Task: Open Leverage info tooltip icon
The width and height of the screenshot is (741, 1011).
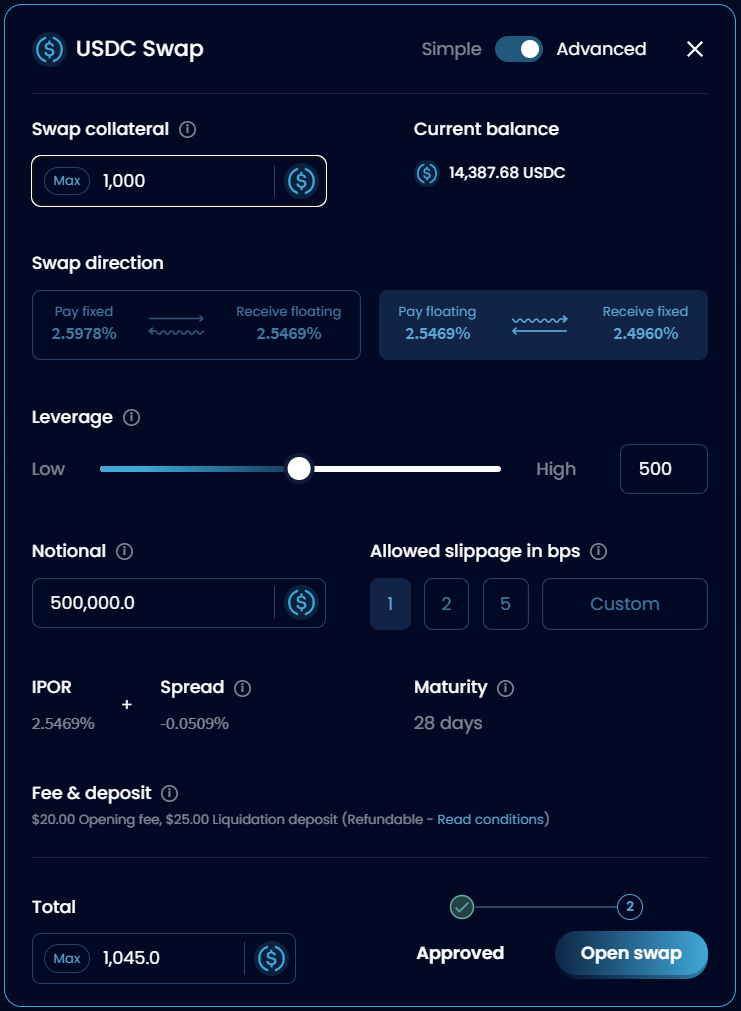Action: tap(132, 418)
